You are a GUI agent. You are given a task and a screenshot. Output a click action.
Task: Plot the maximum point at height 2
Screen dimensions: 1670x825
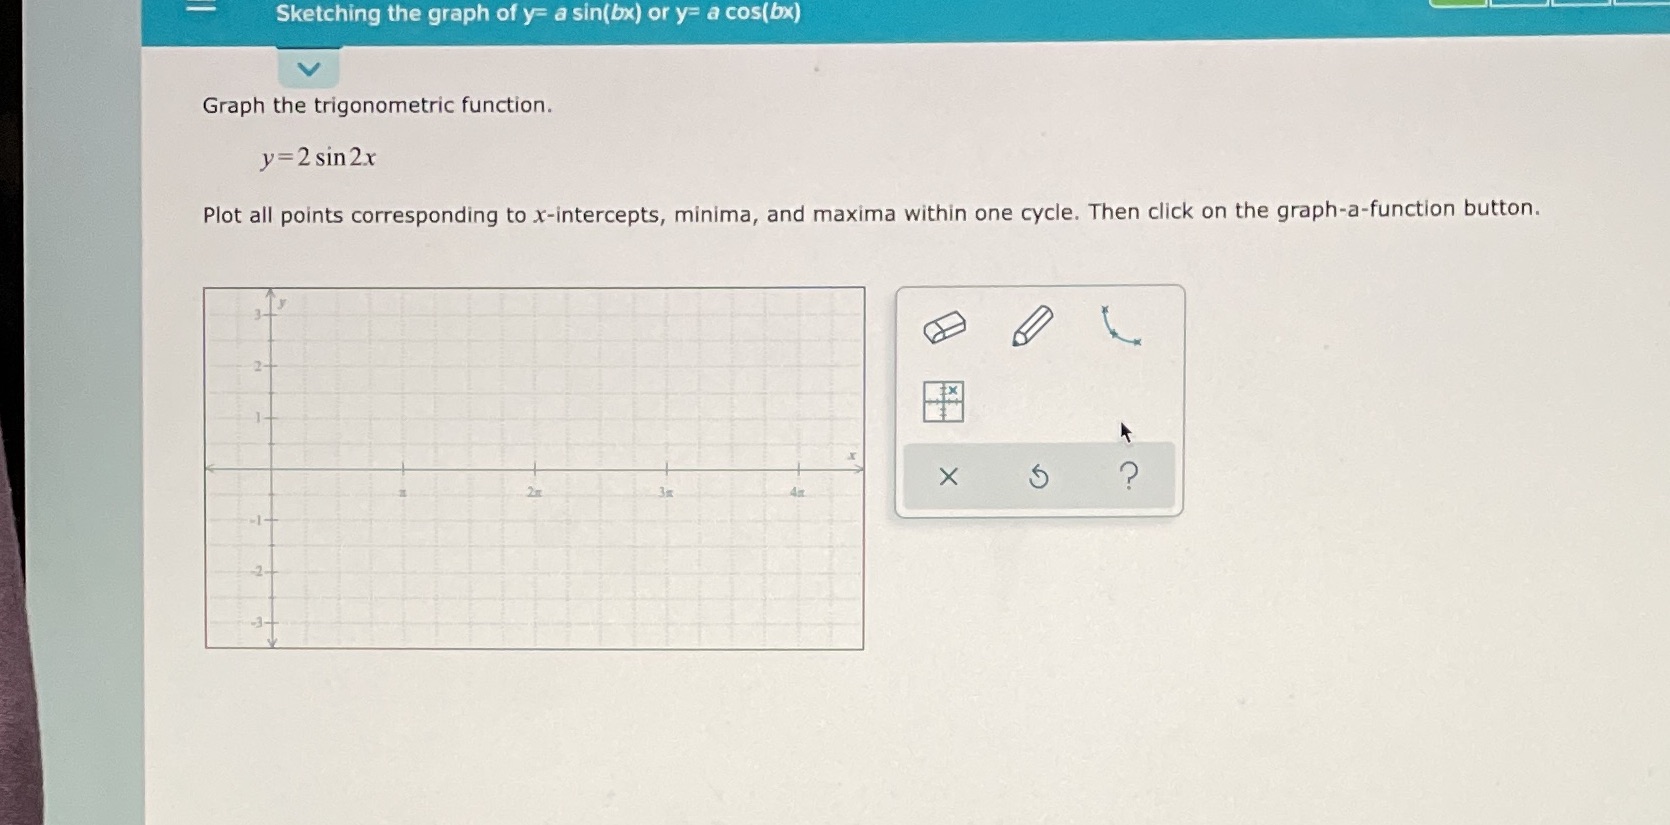[303, 365]
